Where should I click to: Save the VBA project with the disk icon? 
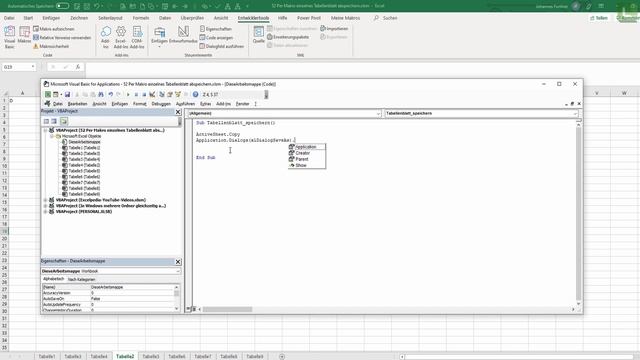pyautogui.click(x=67, y=94)
